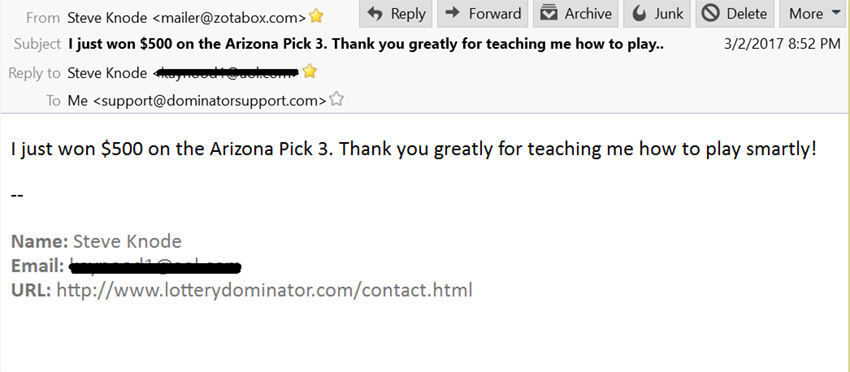Click the More button dropdown arrow
The height and width of the screenshot is (372, 850).
coord(835,14)
